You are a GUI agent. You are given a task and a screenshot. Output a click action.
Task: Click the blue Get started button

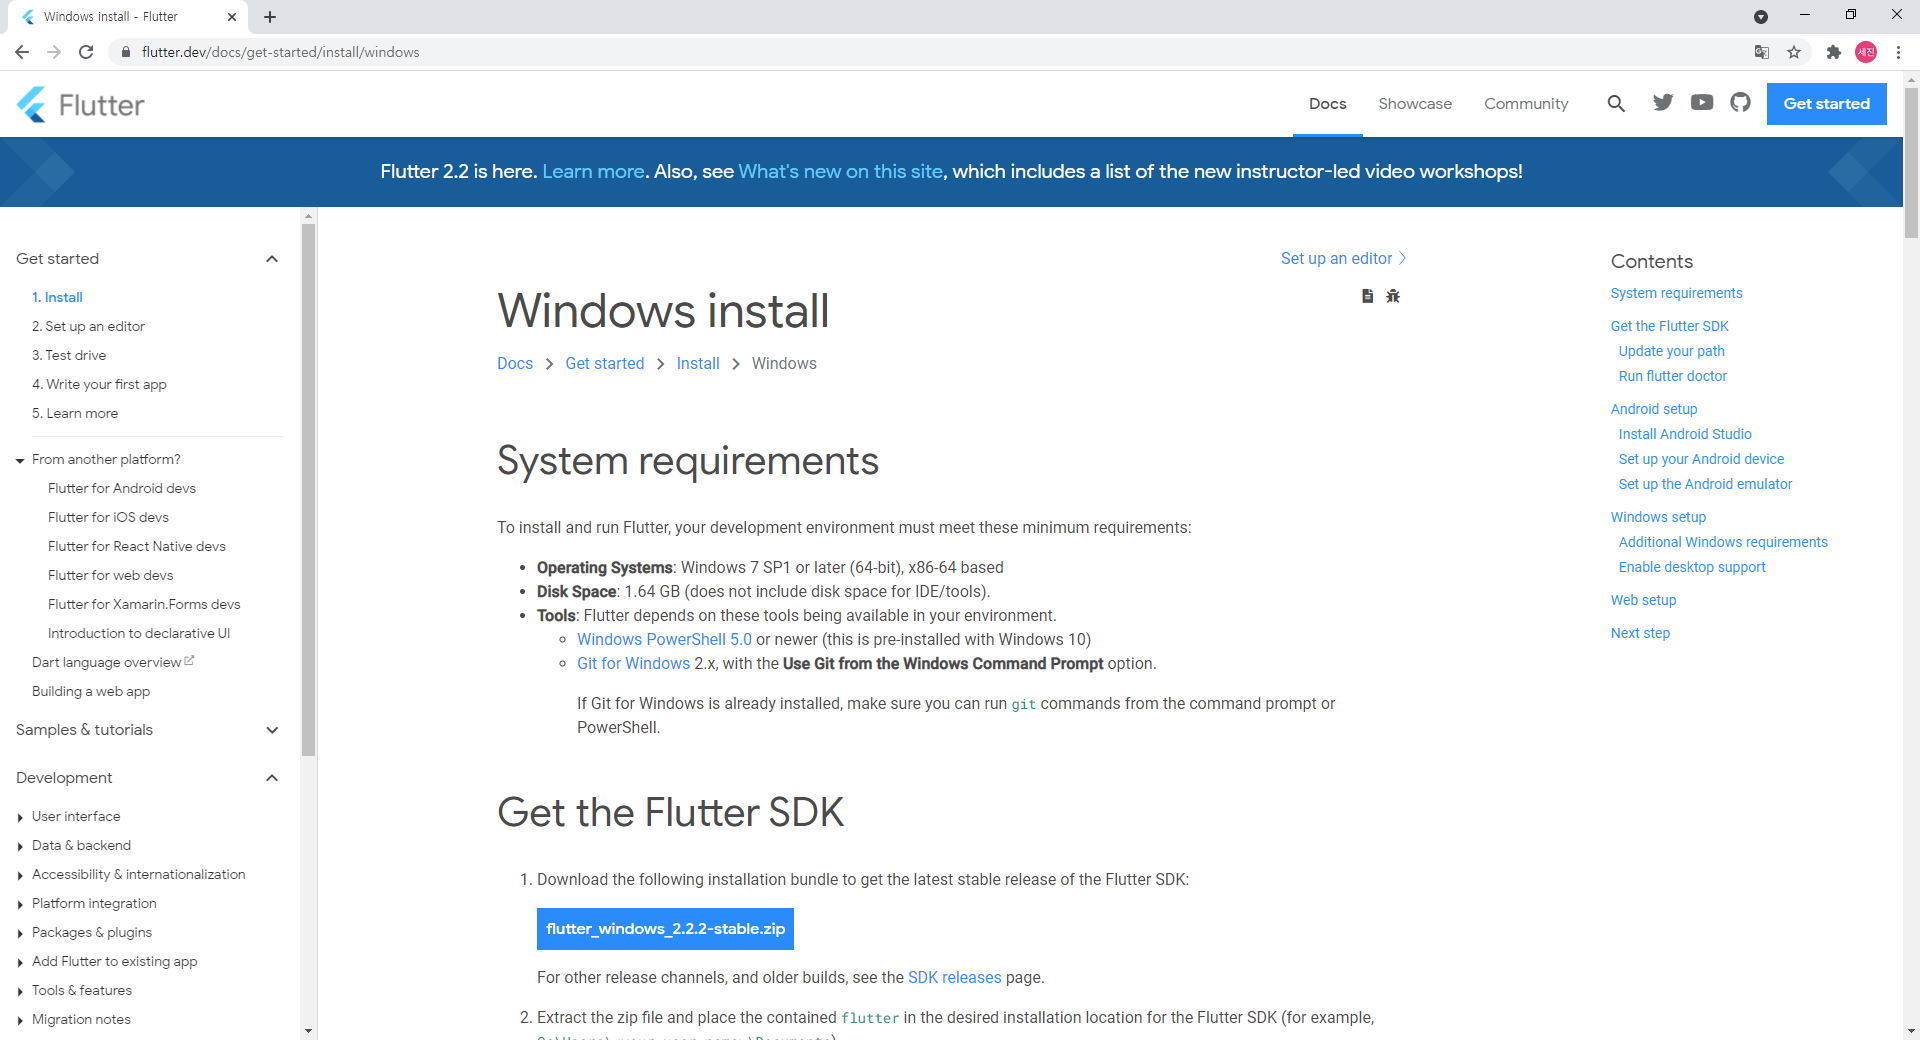tap(1826, 104)
